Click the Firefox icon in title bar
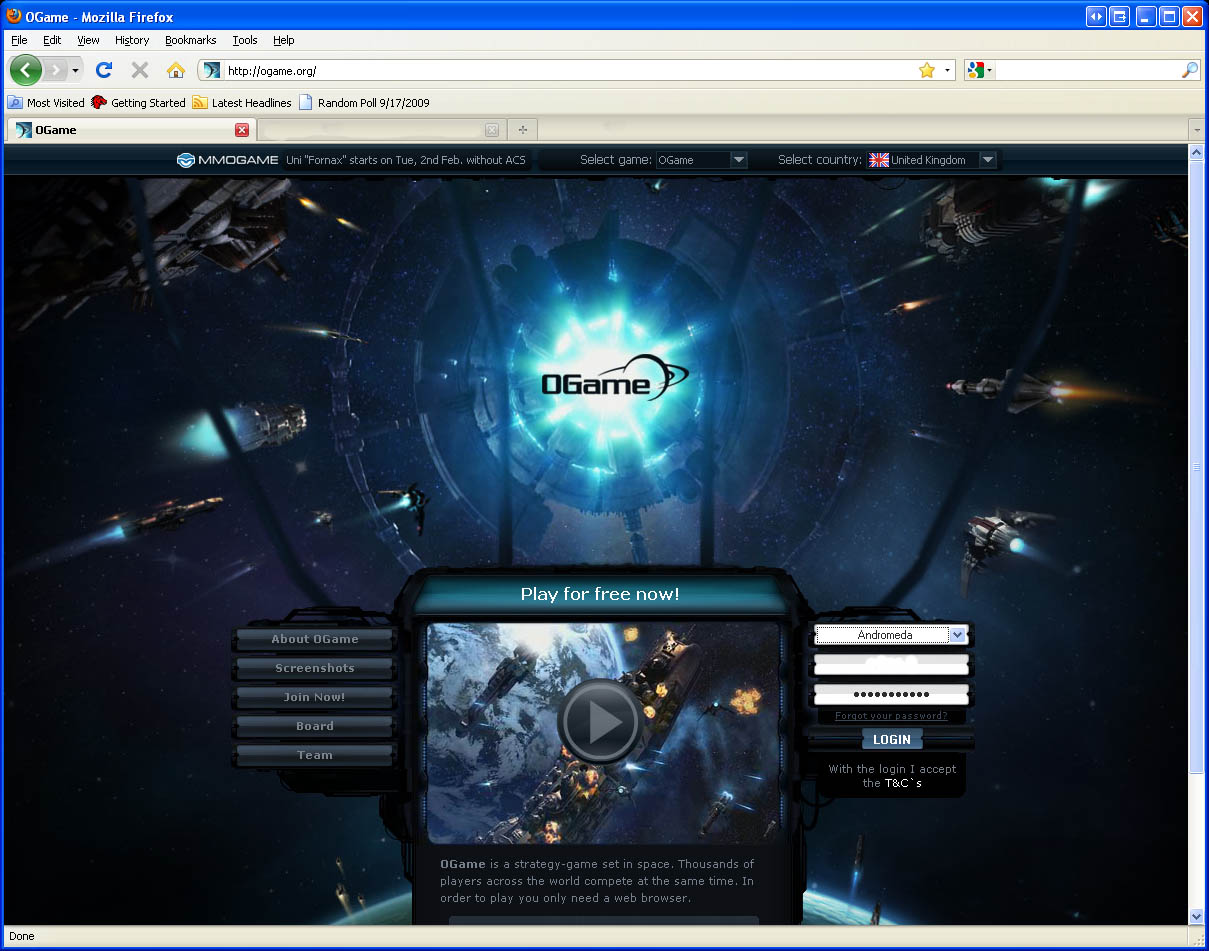1209x951 pixels. (14, 16)
